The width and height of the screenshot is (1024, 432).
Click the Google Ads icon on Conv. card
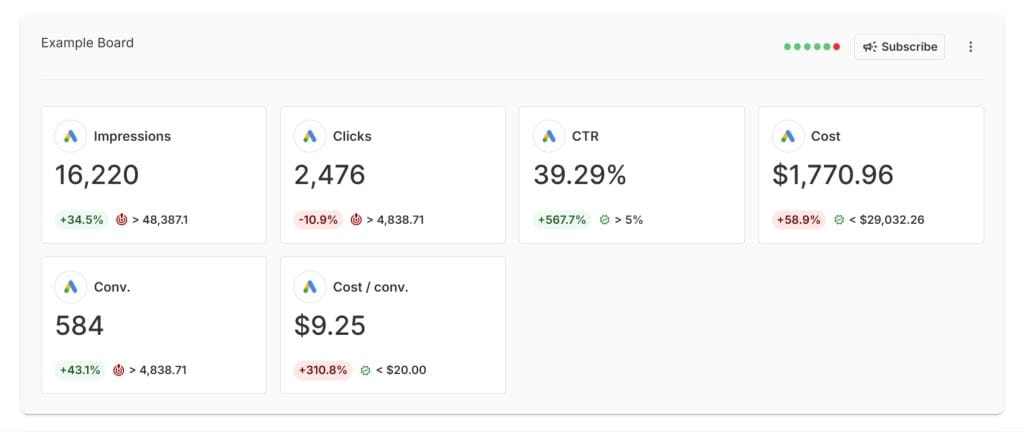click(x=71, y=287)
